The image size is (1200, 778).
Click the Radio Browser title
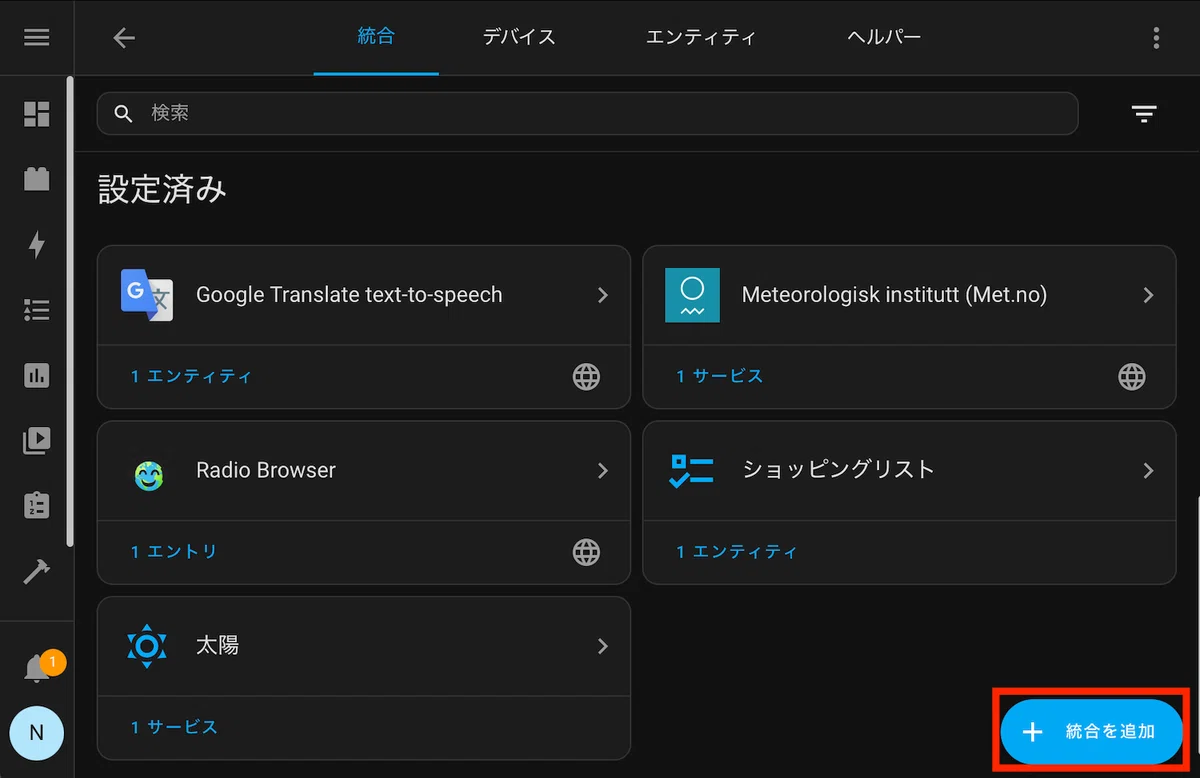click(266, 470)
